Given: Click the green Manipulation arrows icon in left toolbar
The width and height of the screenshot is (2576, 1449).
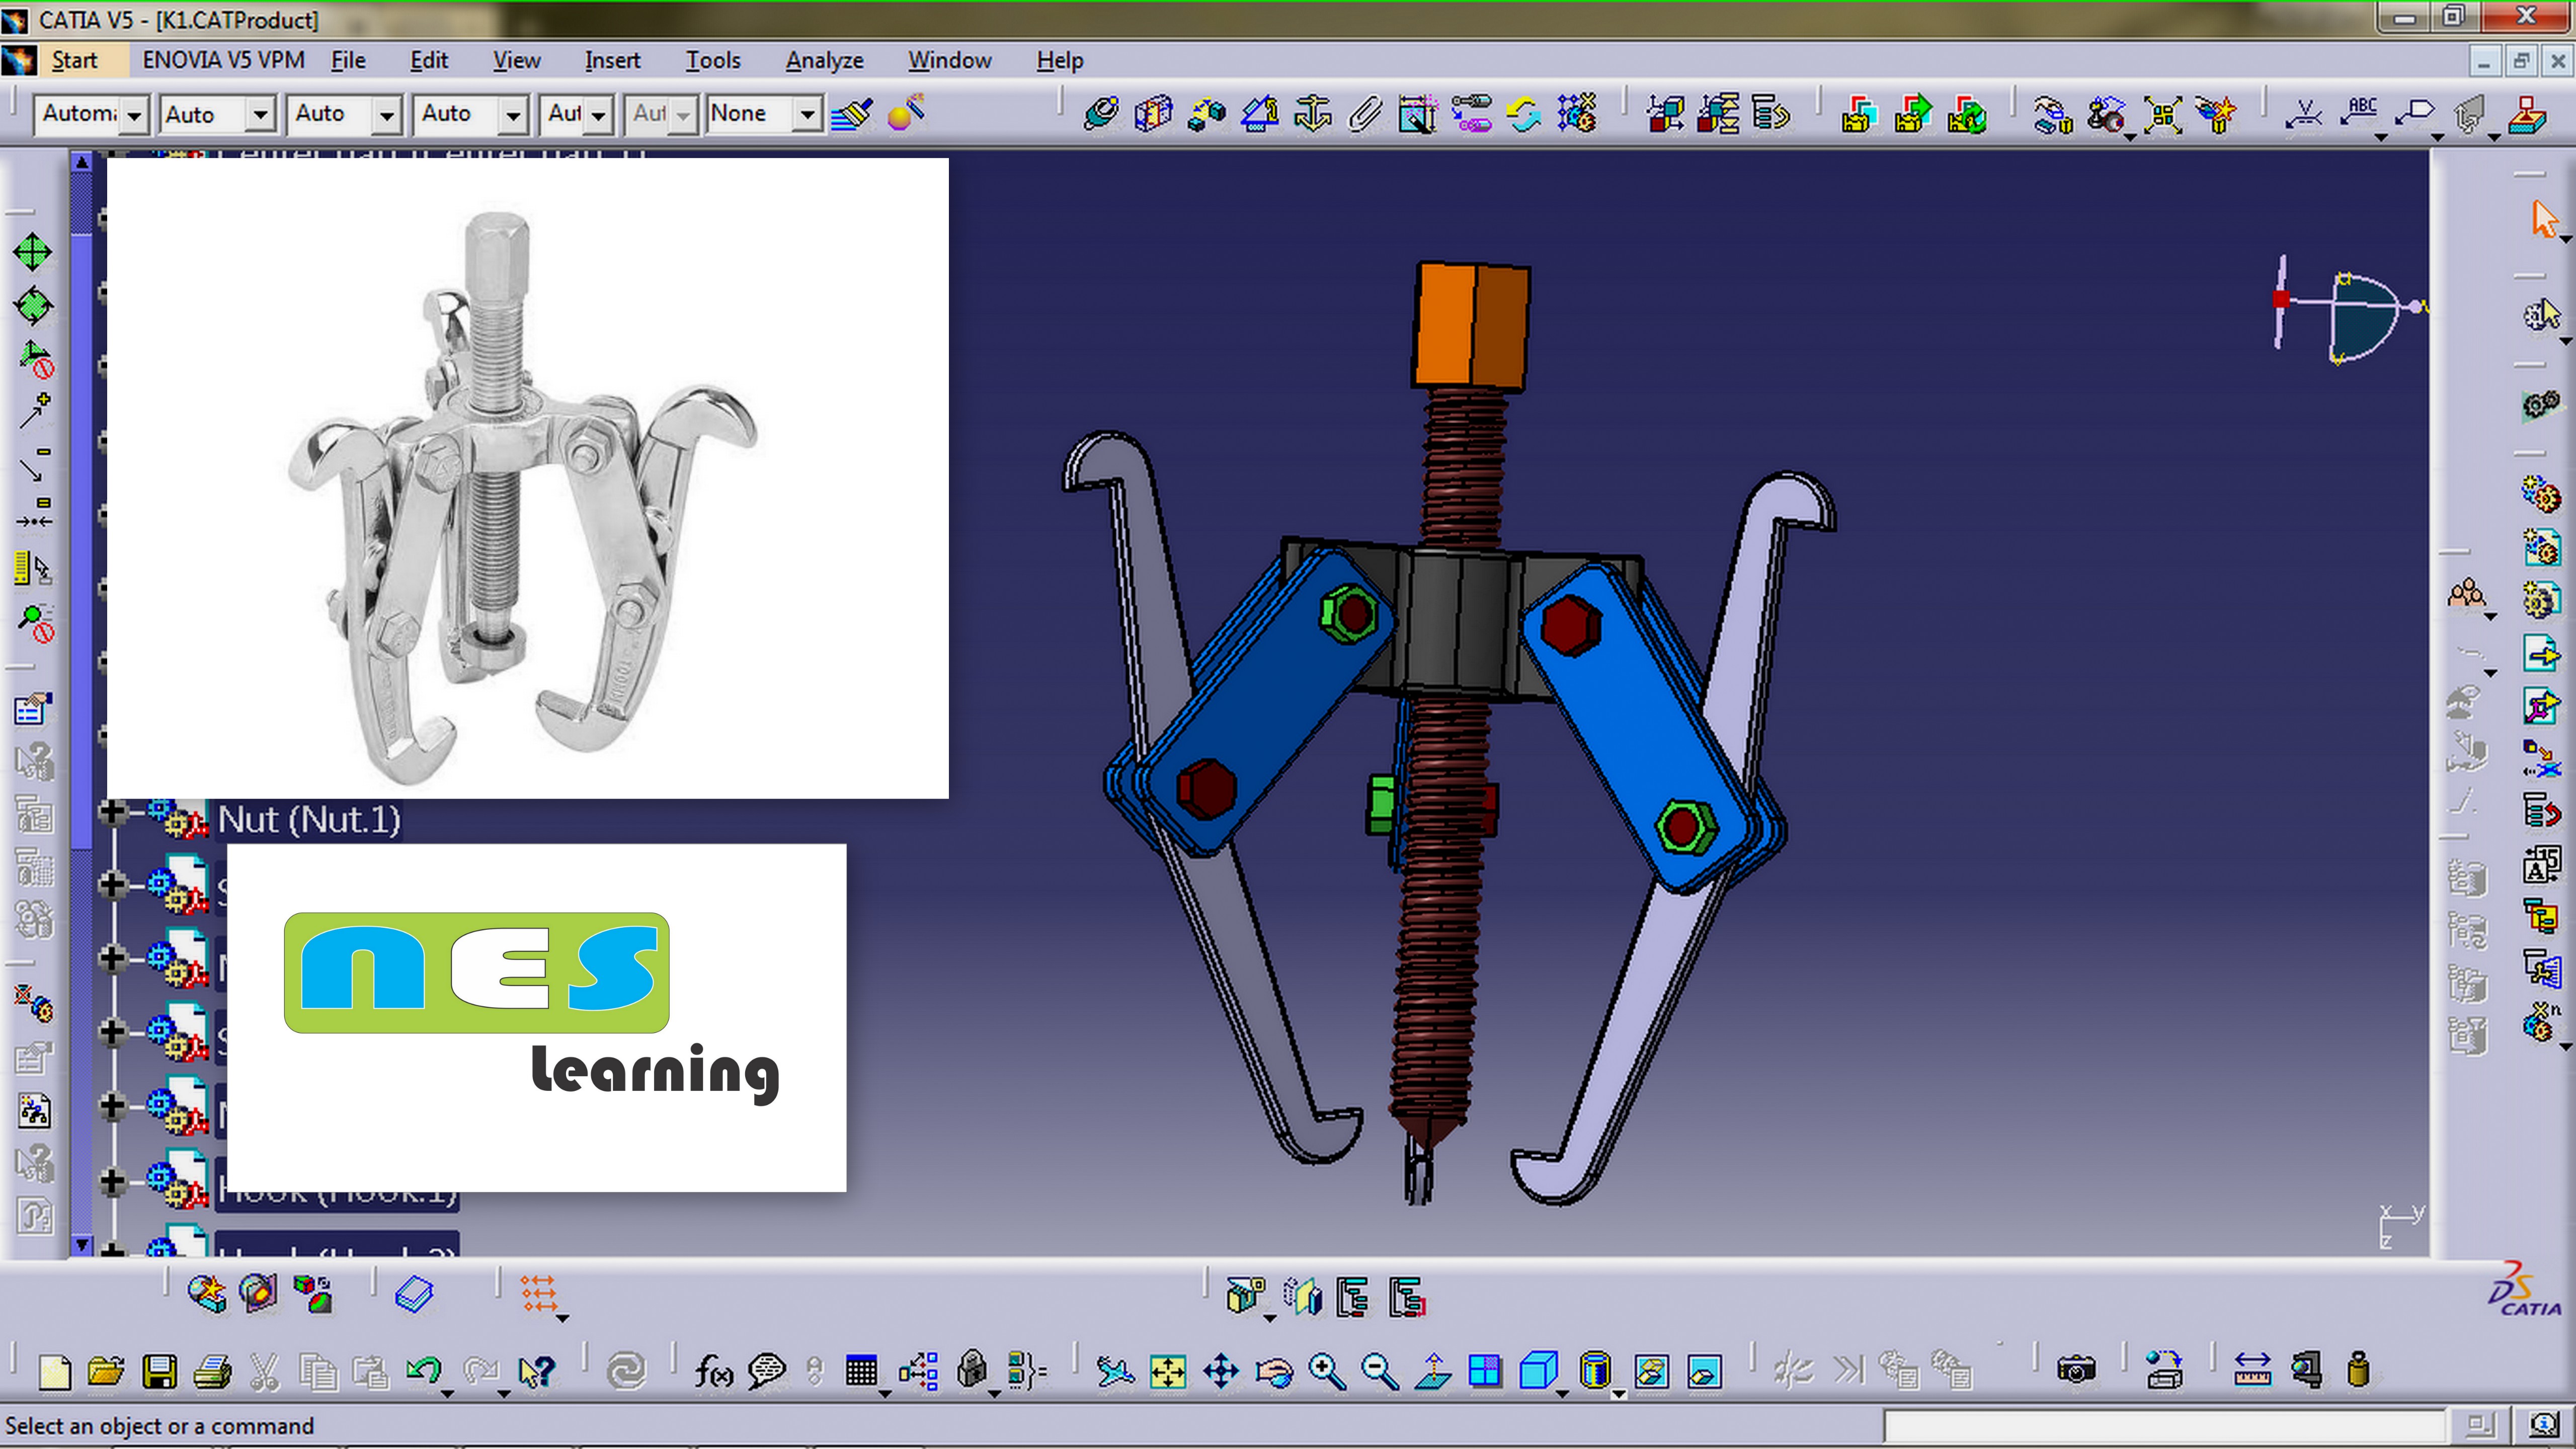Looking at the screenshot, I should coord(33,252).
